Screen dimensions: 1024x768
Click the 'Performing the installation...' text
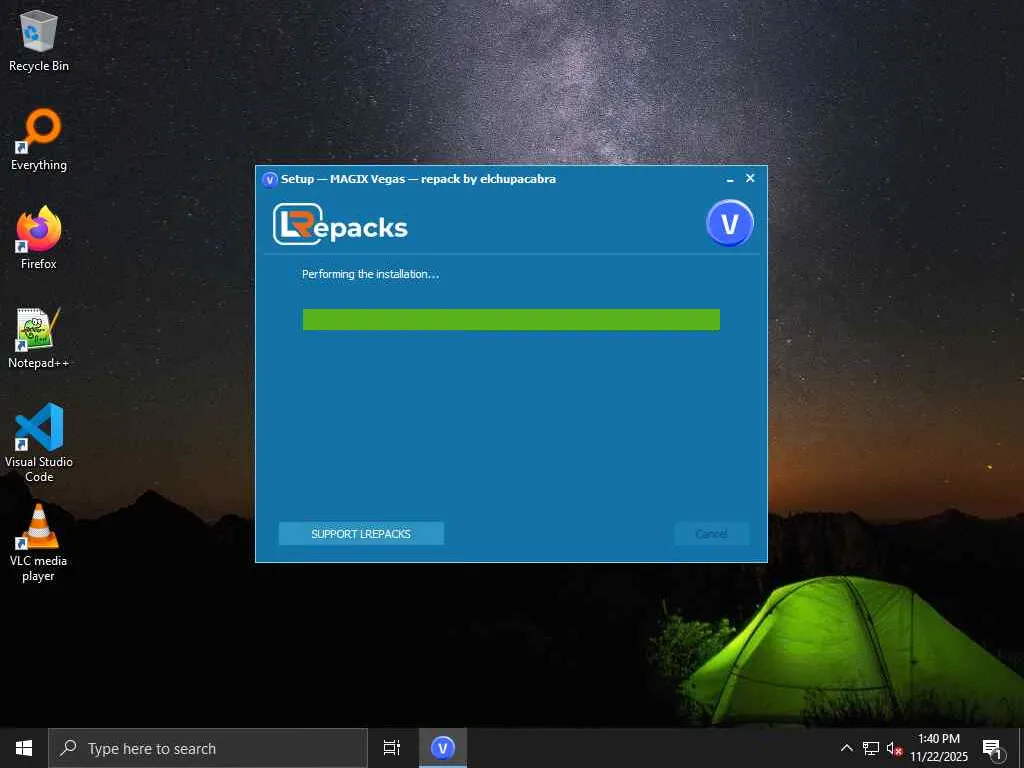370,274
